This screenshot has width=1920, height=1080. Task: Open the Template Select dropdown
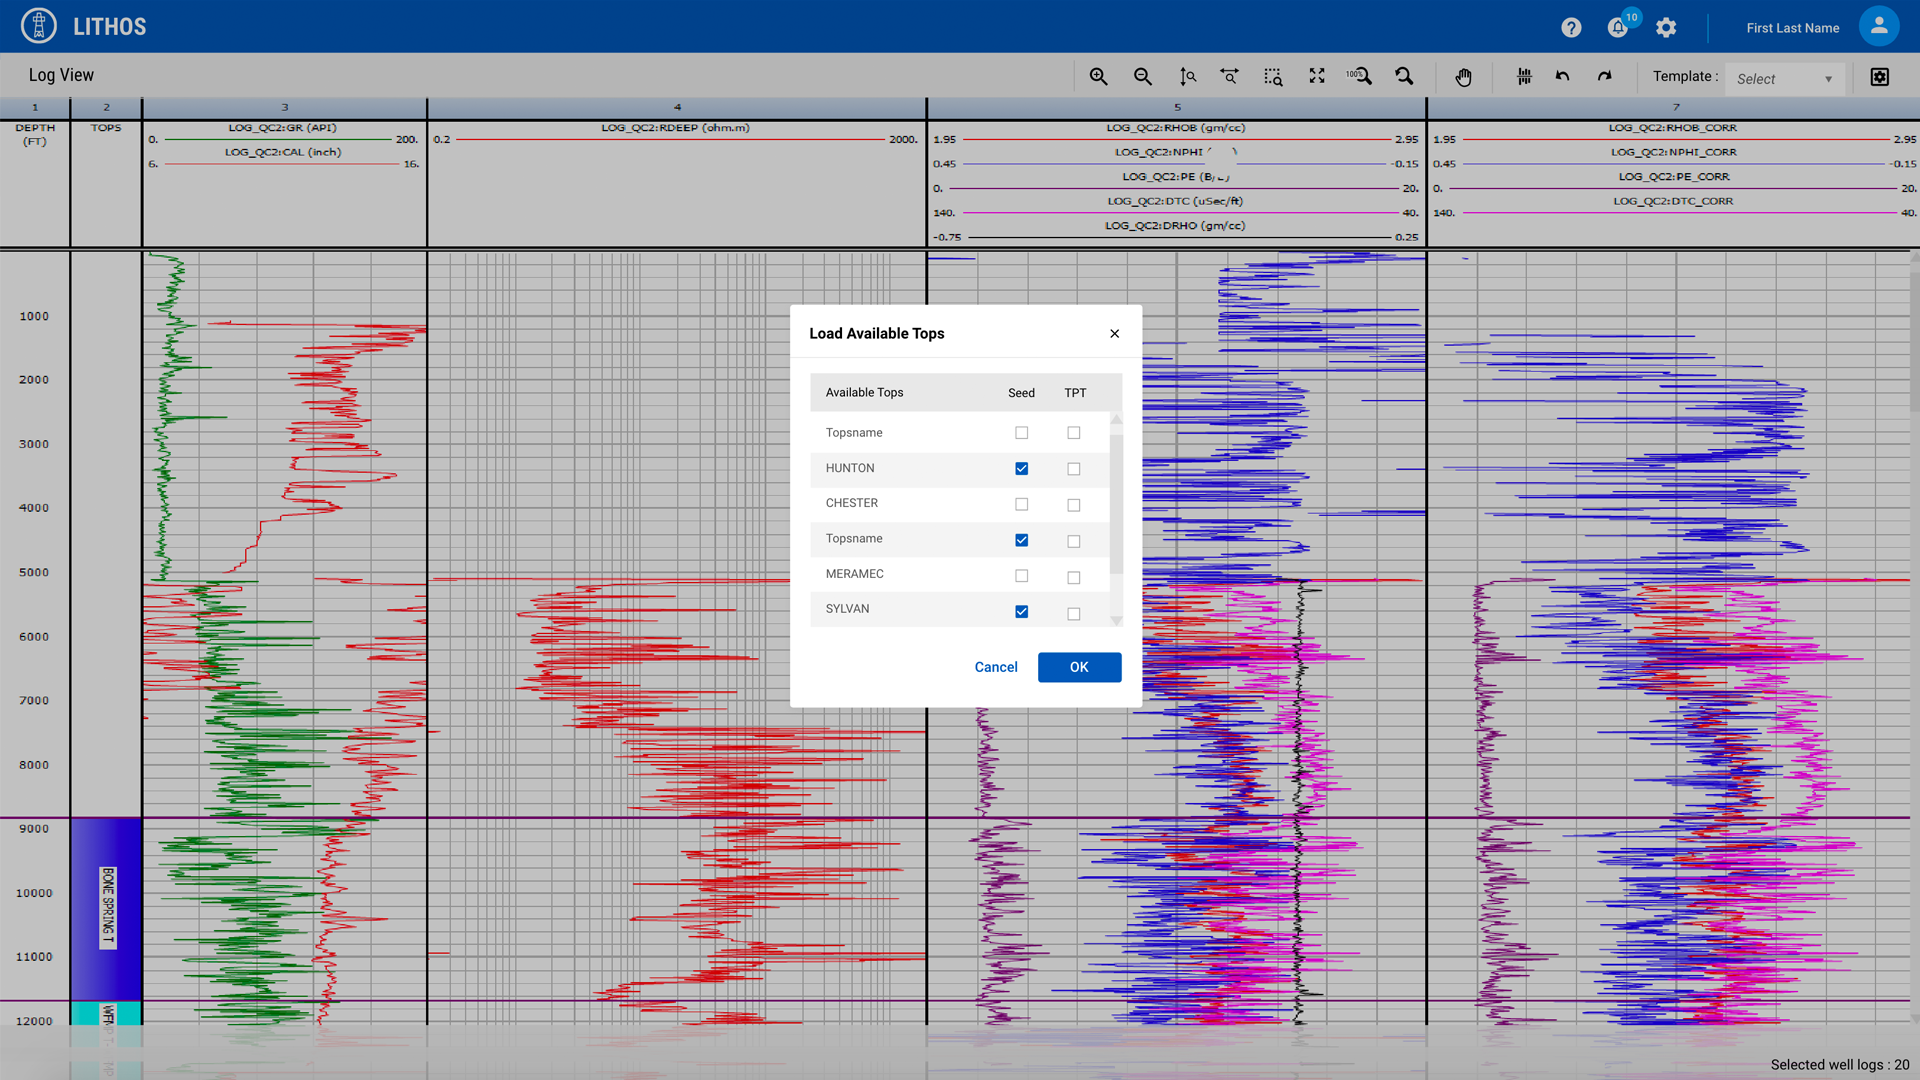tap(1784, 79)
